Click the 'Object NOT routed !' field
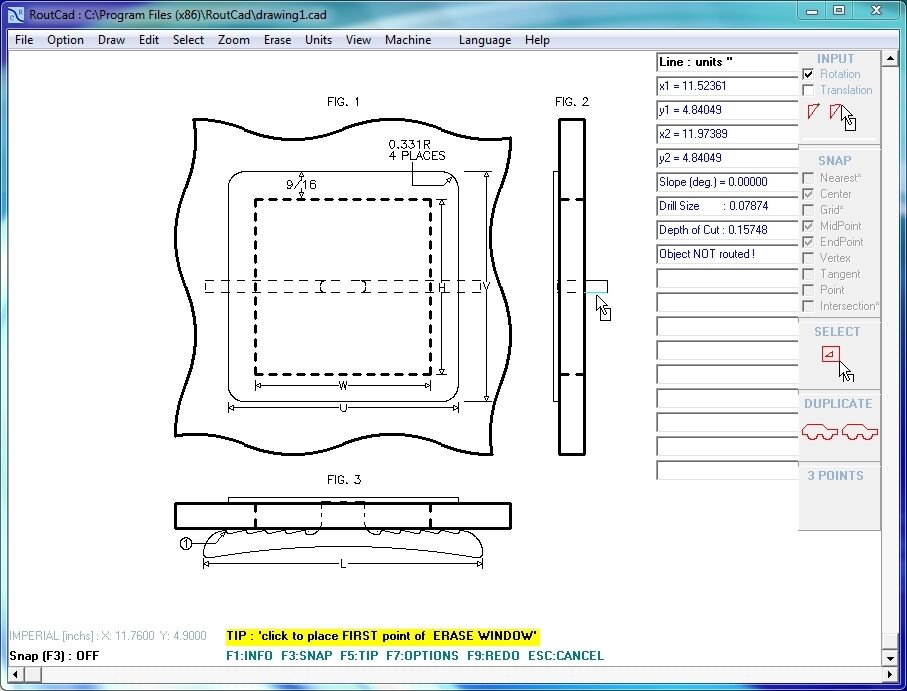The image size is (907, 691). click(x=727, y=254)
